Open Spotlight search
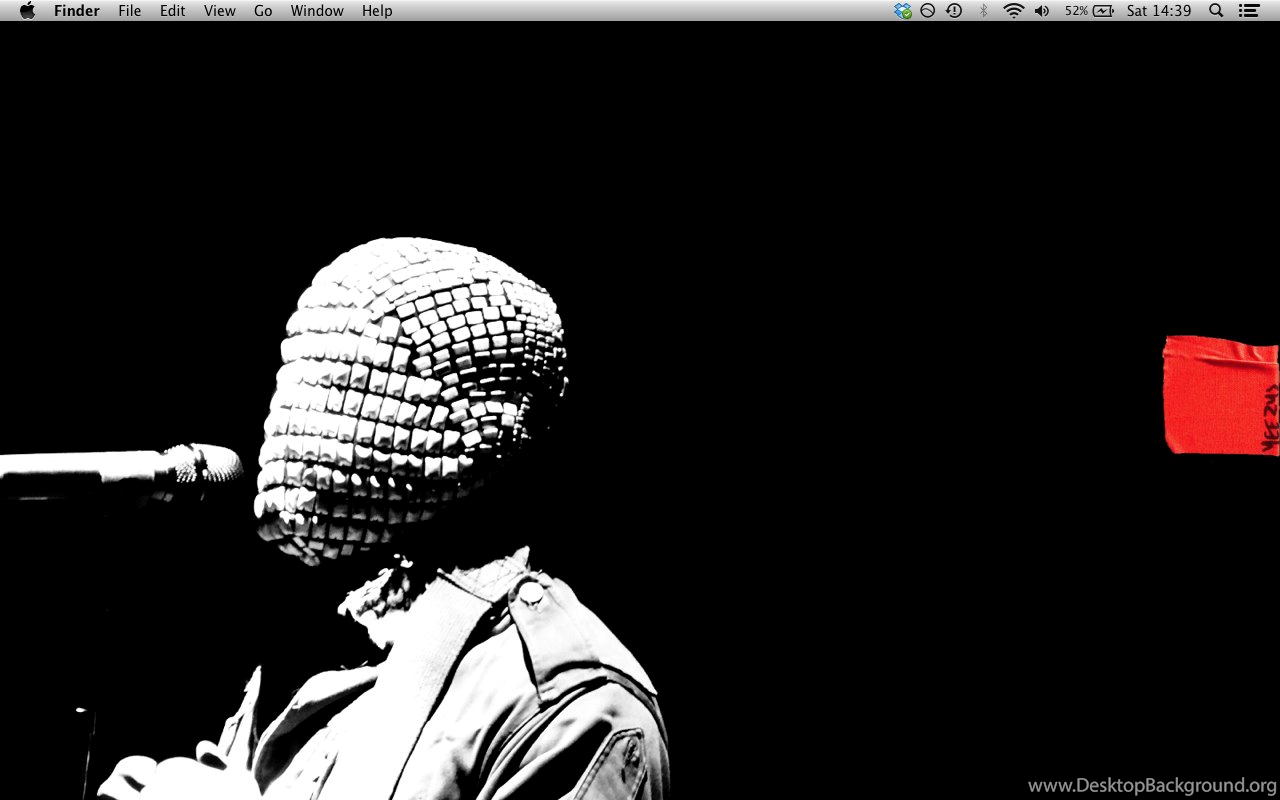Viewport: 1280px width, 800px height. point(1216,11)
